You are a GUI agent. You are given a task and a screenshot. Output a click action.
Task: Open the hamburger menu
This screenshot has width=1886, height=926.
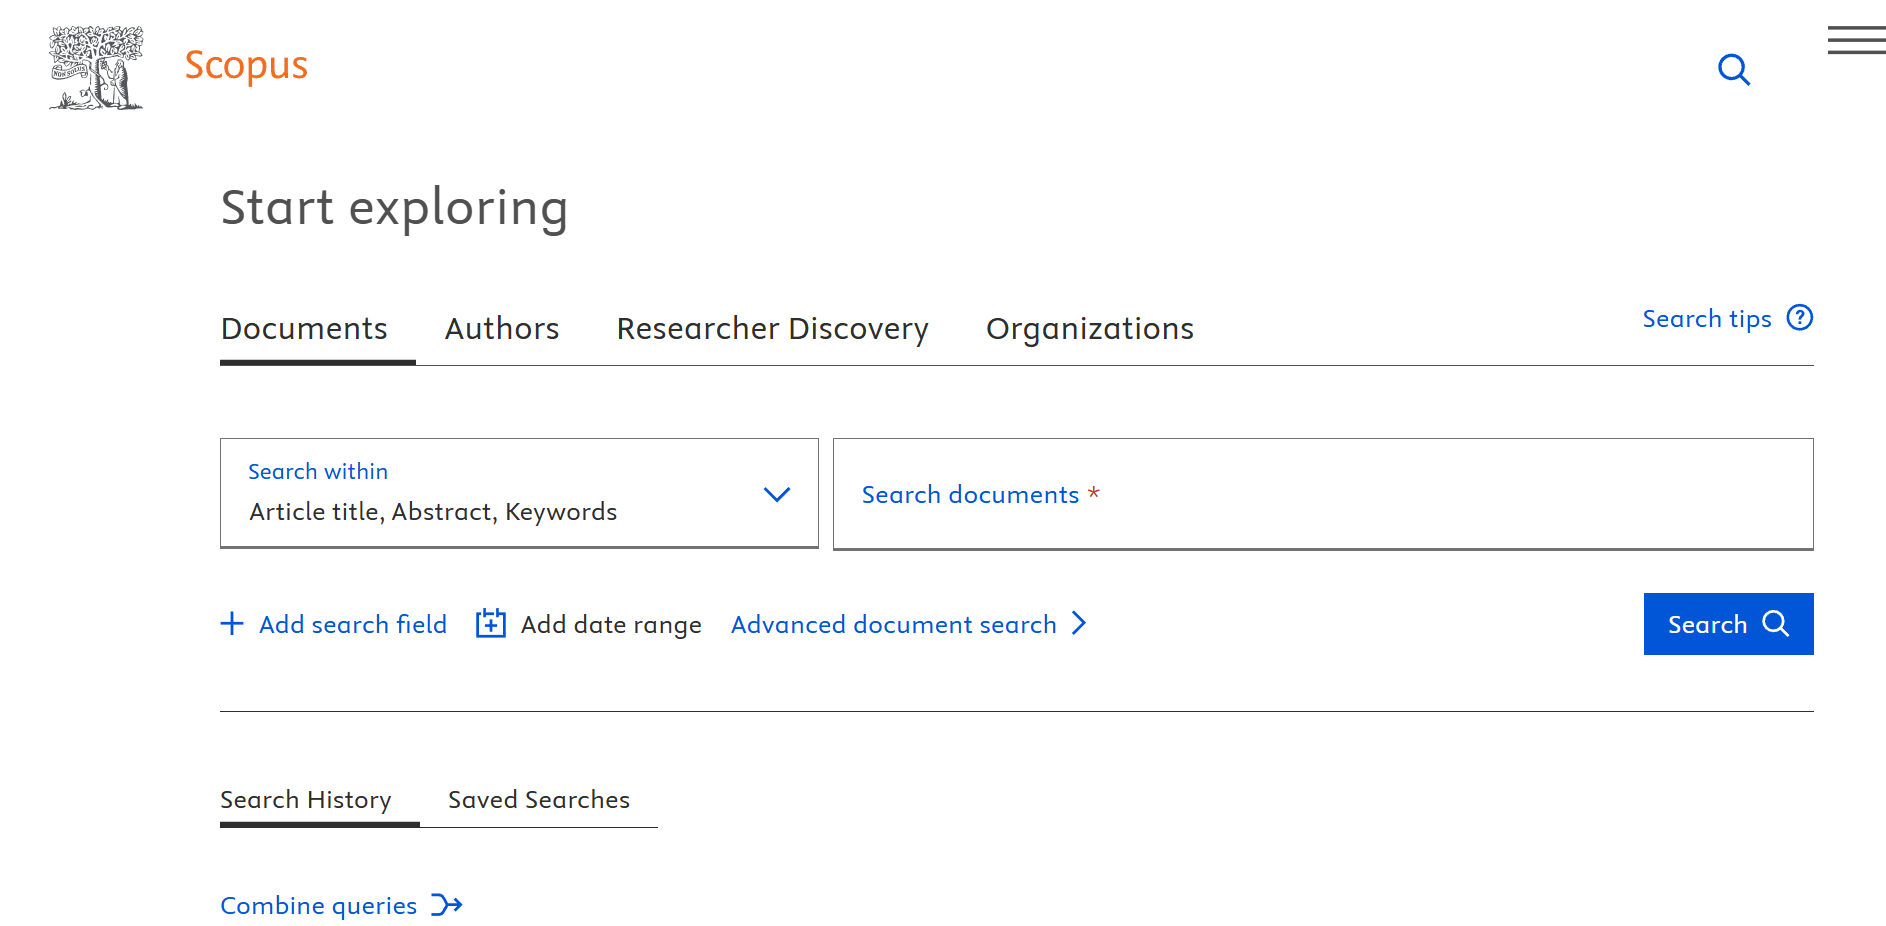click(1856, 40)
